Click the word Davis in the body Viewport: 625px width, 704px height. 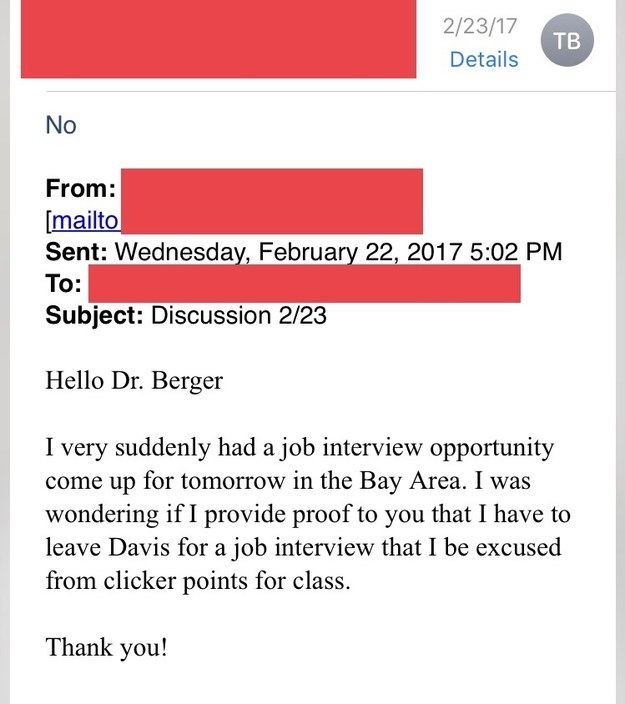(139, 547)
